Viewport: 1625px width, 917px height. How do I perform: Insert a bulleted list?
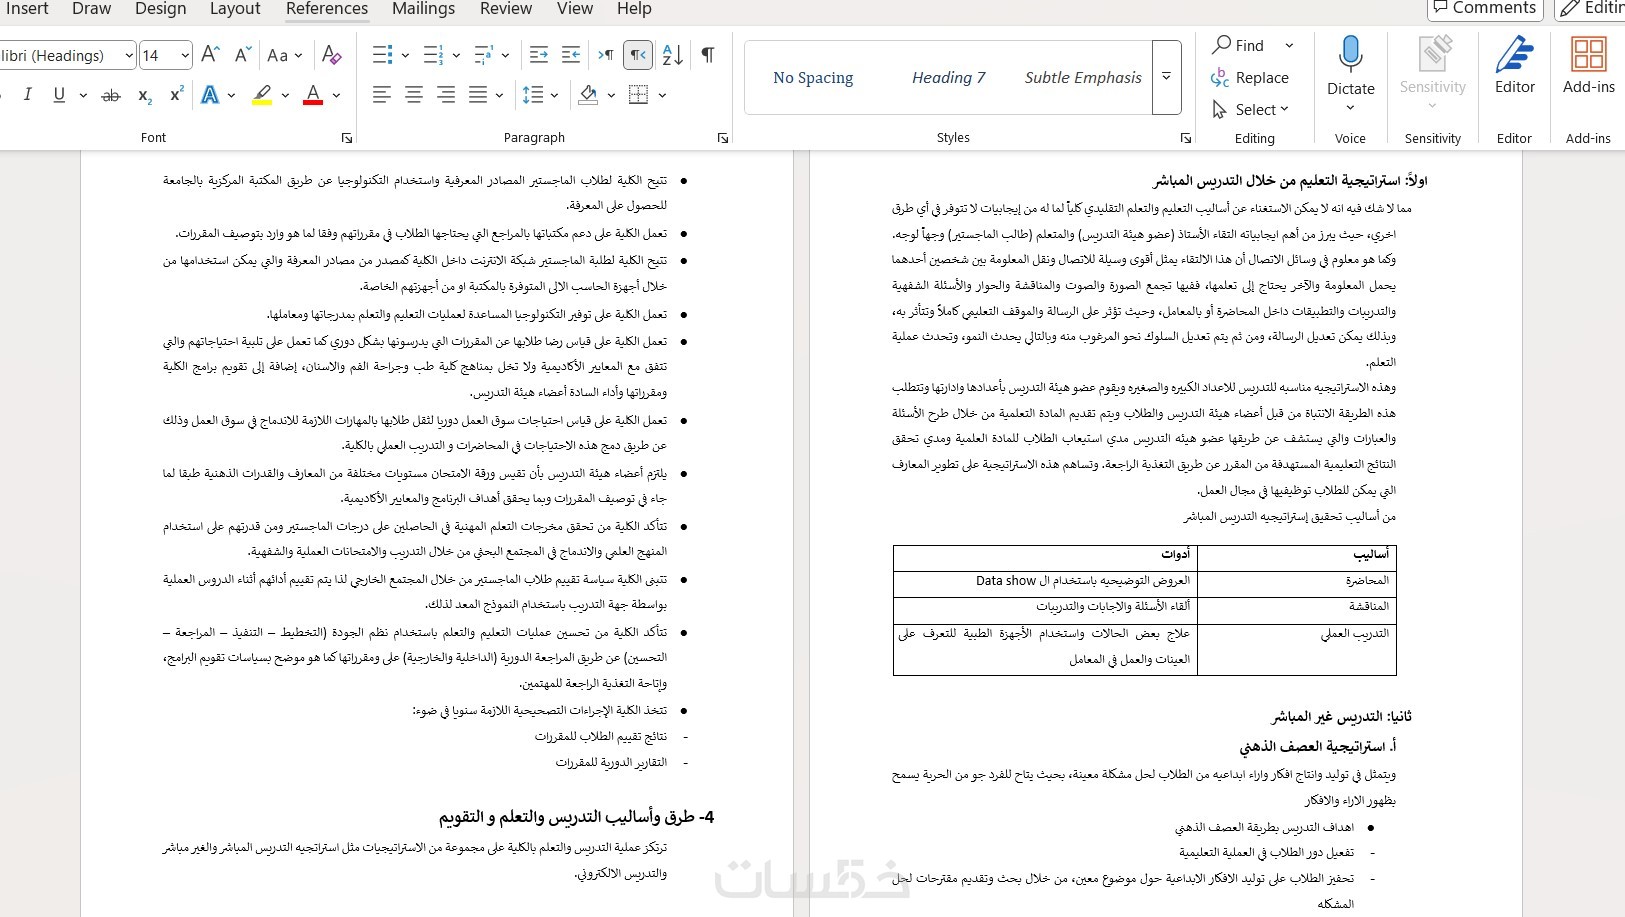click(x=382, y=55)
